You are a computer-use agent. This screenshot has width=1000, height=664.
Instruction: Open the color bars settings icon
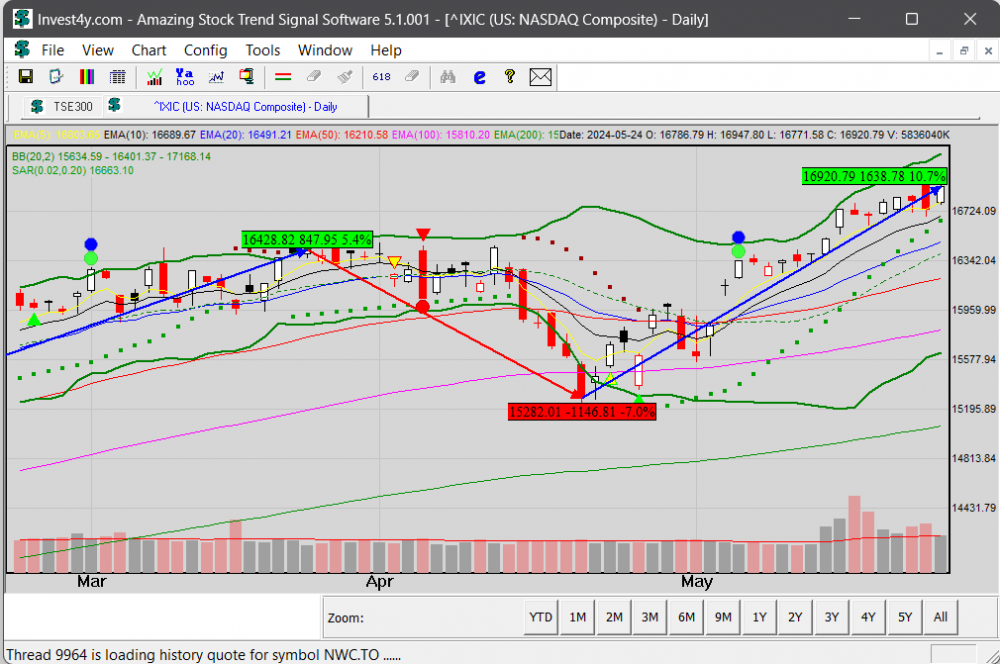coord(87,77)
